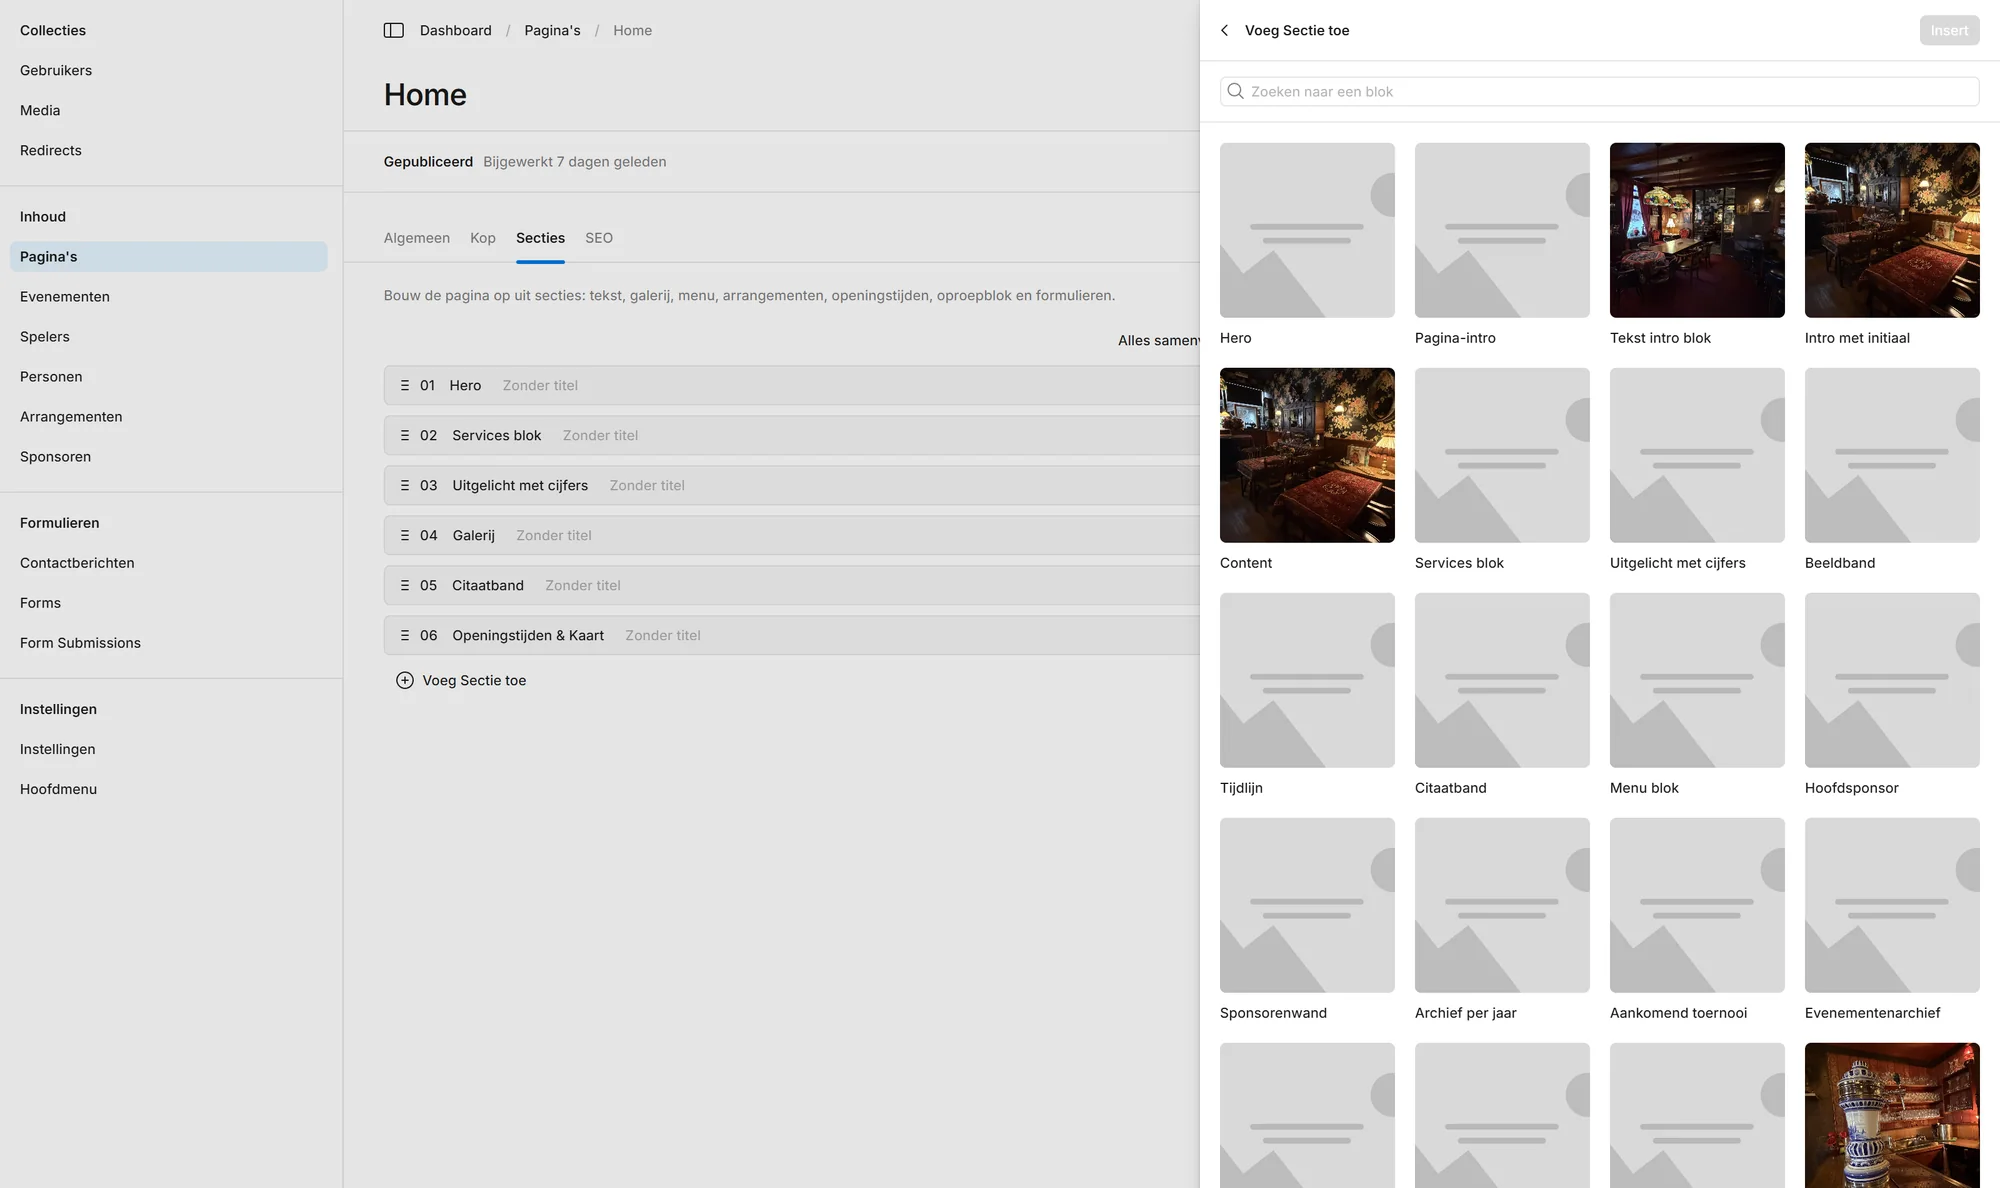Toggle the sidebar panel icon
Viewport: 2000px width, 1188px height.
tap(394, 30)
